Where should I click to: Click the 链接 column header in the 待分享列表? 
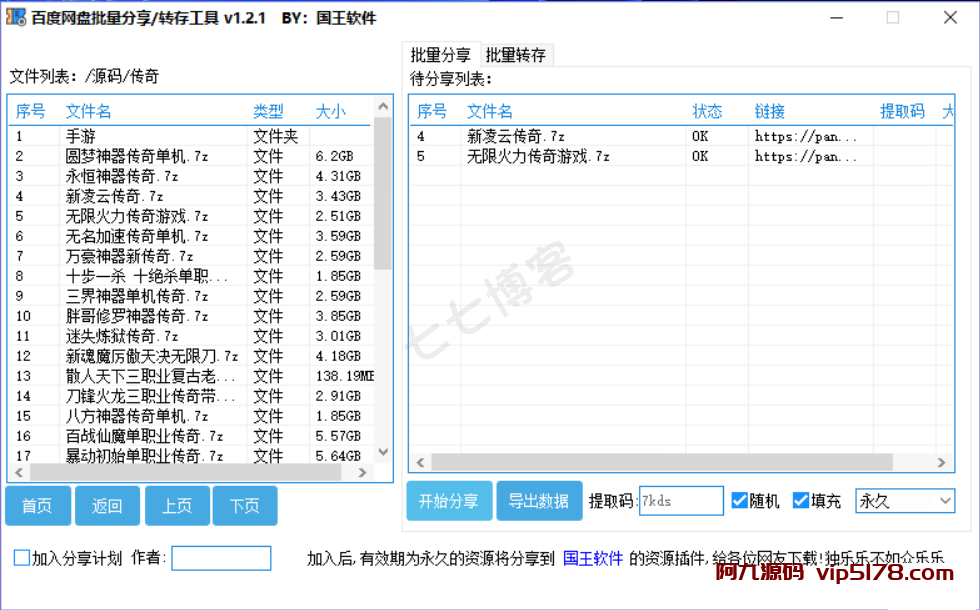coord(769,111)
